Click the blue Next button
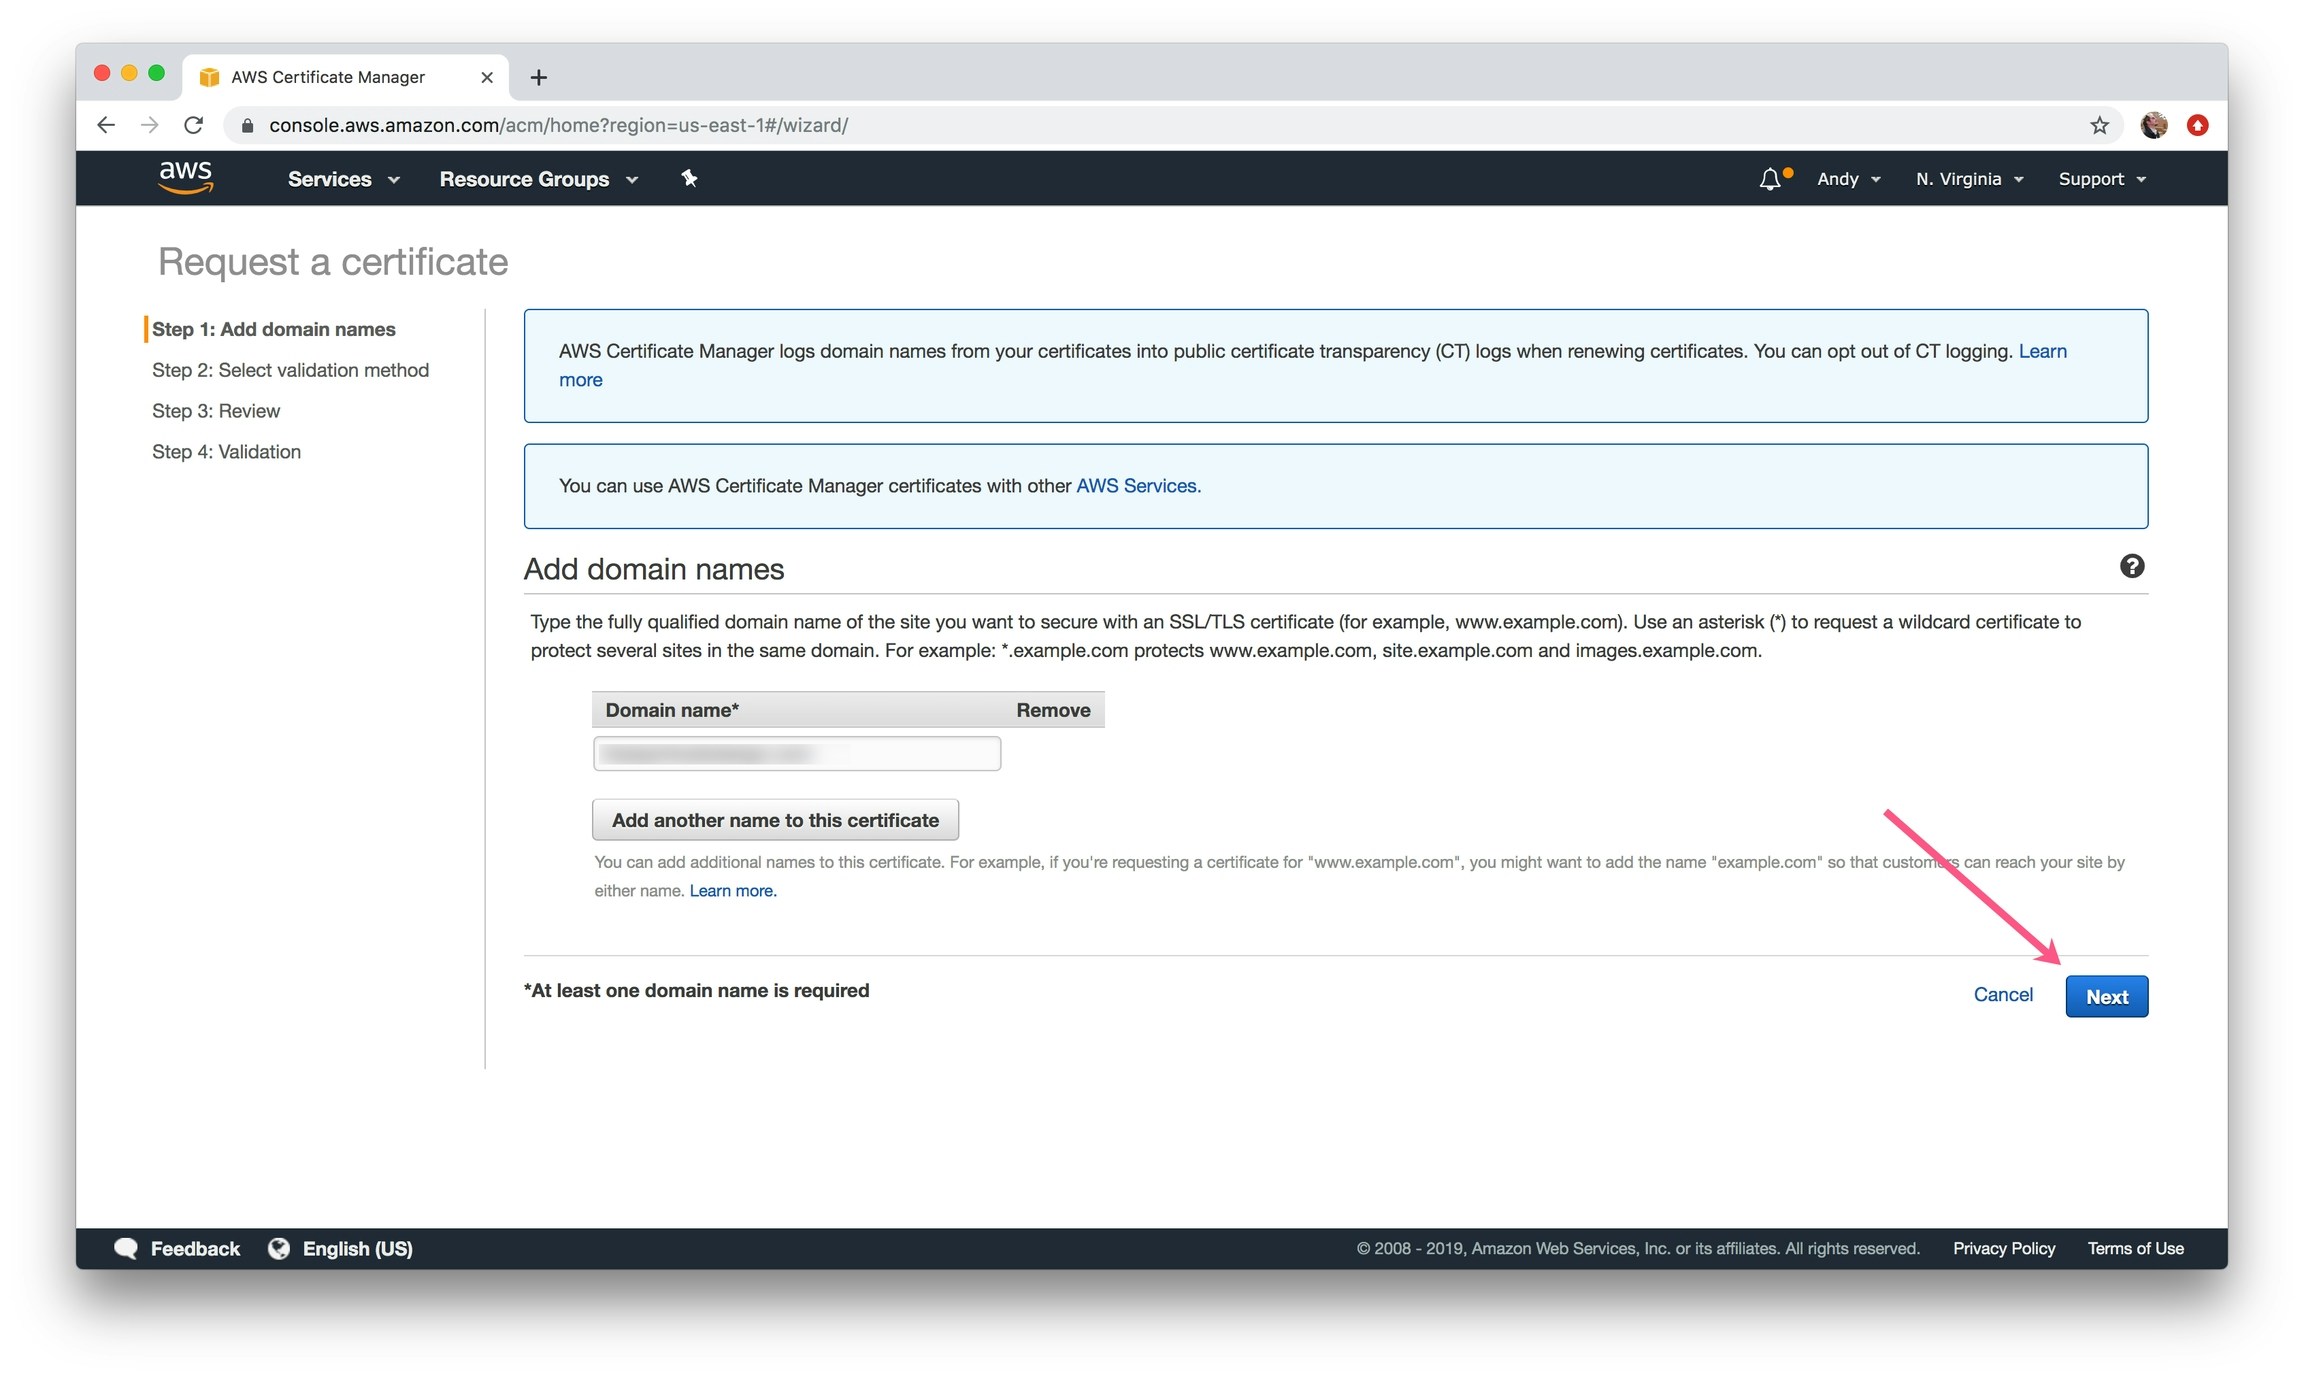This screenshot has height=1378, width=2304. point(2106,996)
